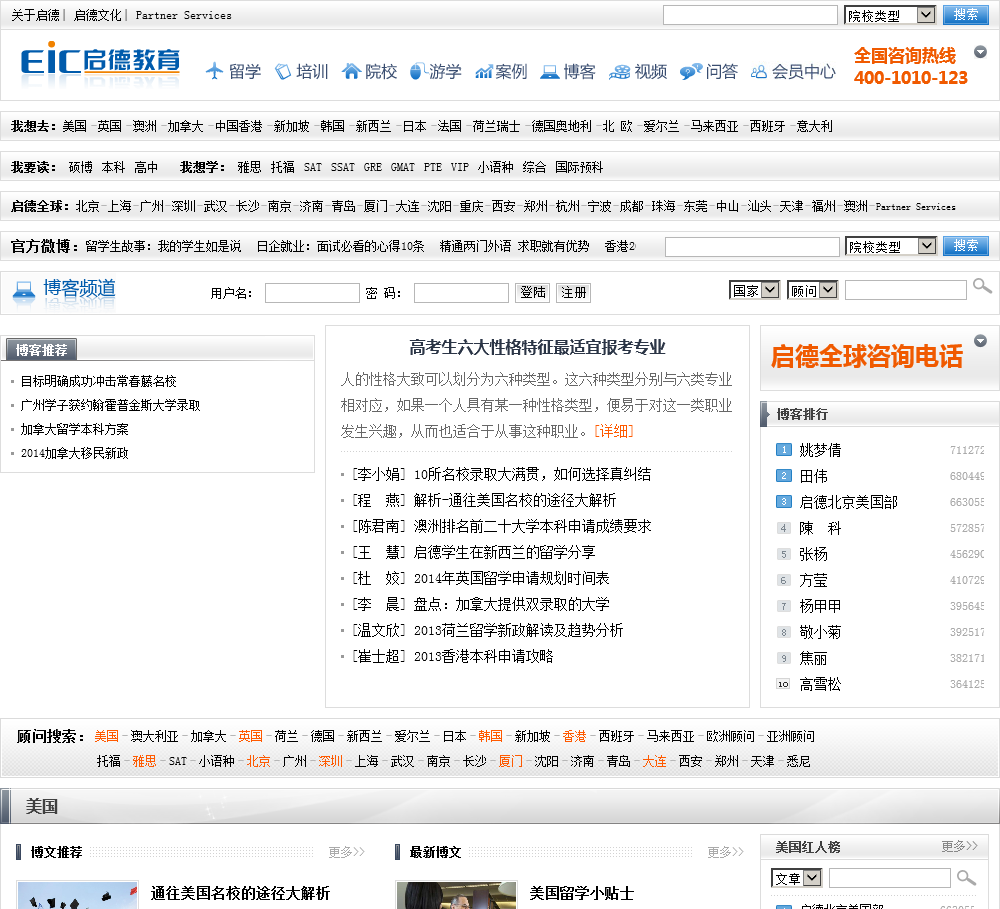
Task: Focus the blog consultant search box
Action: [x=906, y=290]
